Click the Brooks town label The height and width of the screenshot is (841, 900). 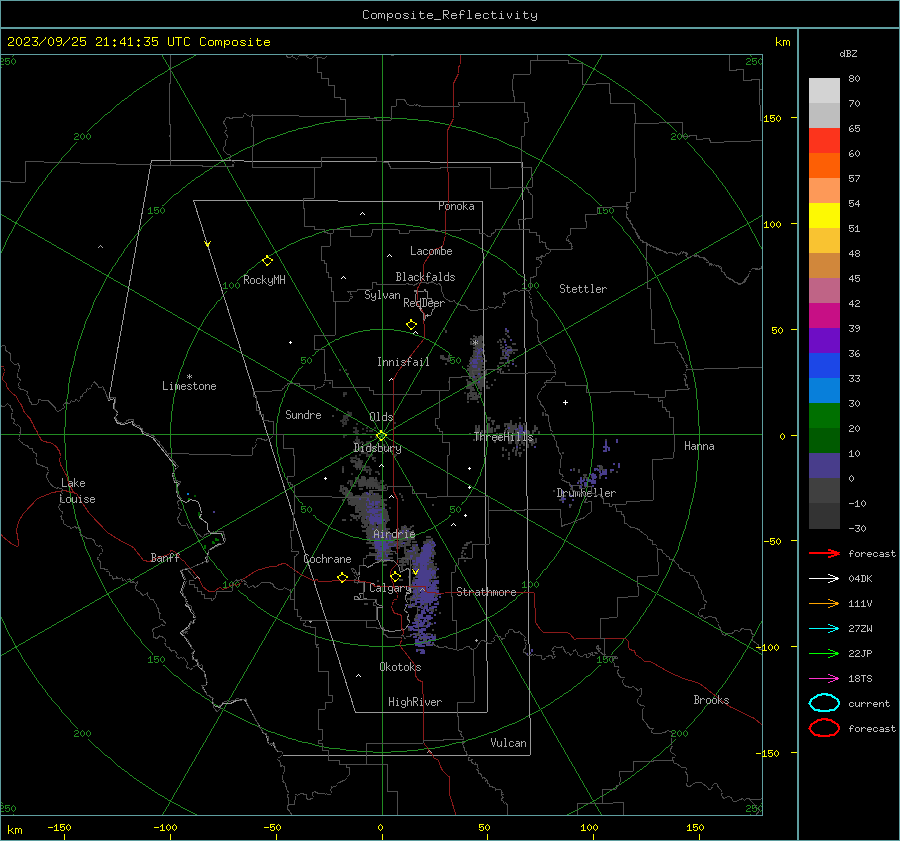711,700
